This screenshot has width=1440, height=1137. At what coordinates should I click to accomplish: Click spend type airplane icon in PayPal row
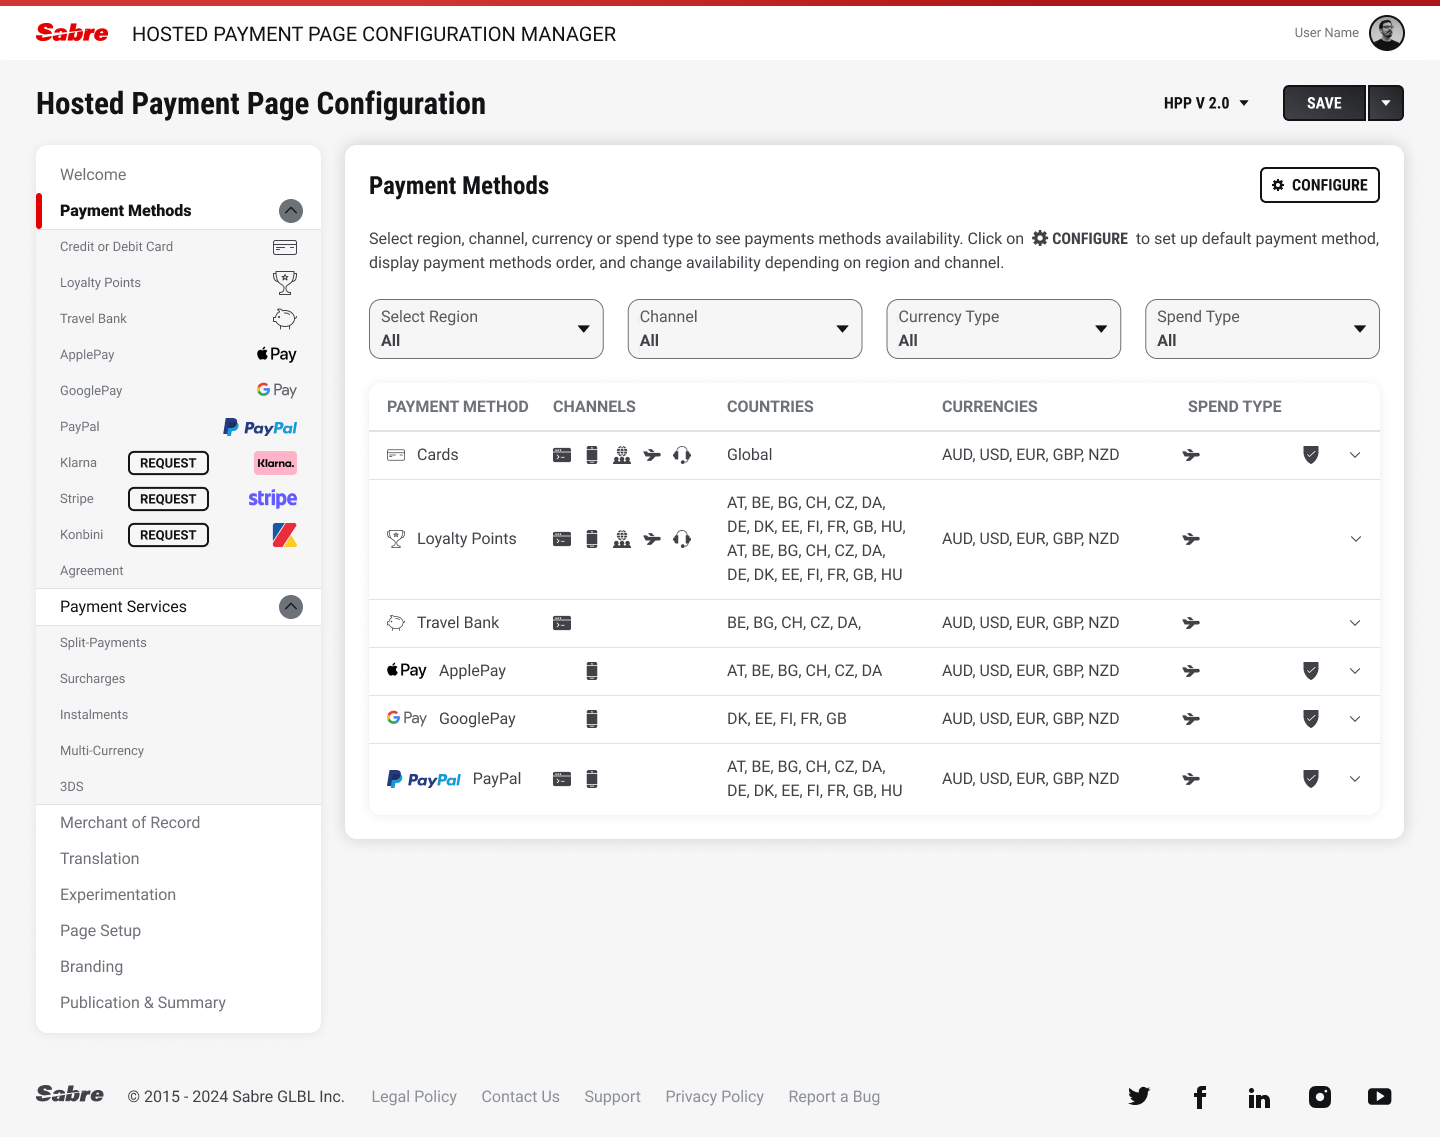click(1191, 779)
